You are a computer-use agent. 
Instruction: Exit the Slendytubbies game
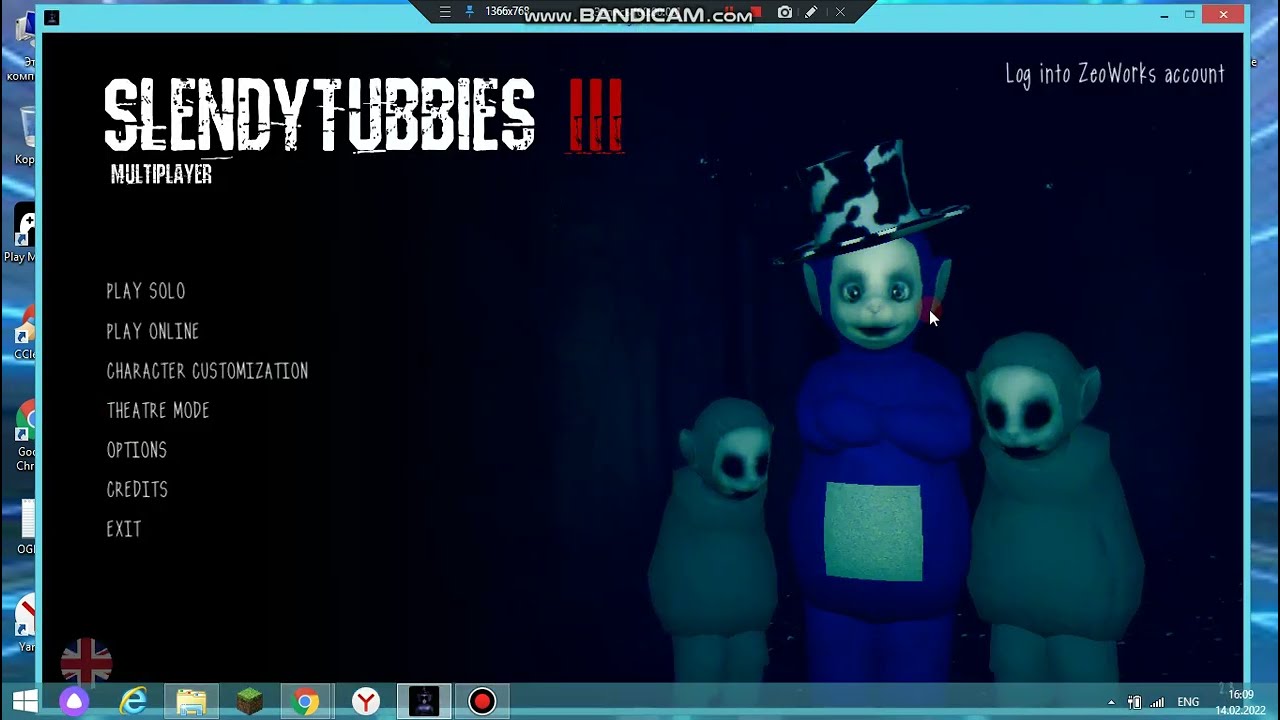coord(124,529)
